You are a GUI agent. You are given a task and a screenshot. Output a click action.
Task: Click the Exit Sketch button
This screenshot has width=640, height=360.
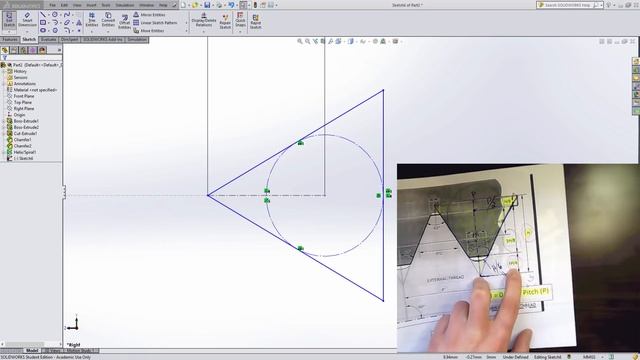point(9,20)
